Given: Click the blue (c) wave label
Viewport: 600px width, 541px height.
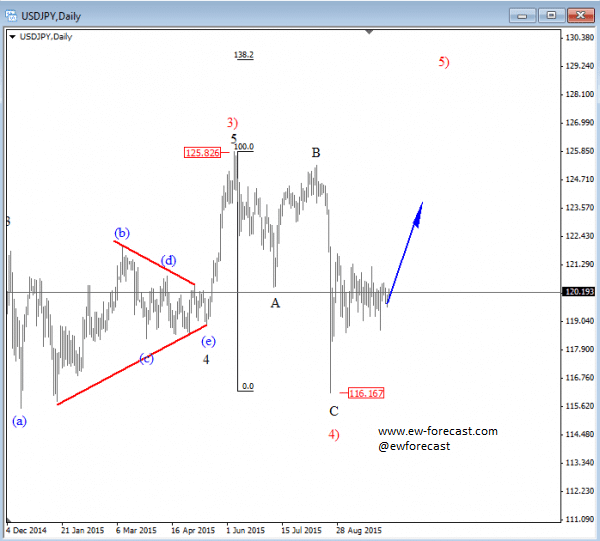Looking at the screenshot, I should [147, 358].
